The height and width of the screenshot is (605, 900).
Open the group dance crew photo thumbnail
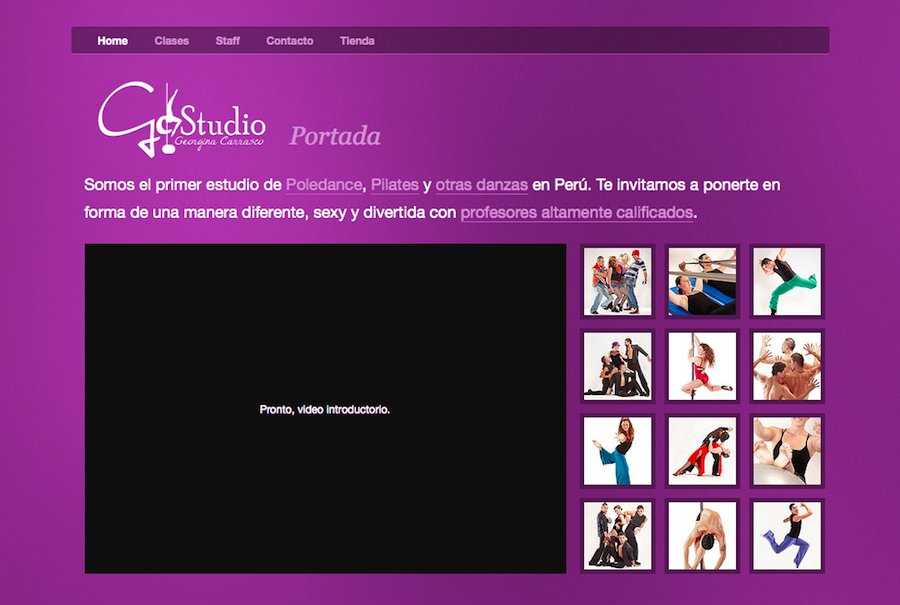click(x=617, y=535)
